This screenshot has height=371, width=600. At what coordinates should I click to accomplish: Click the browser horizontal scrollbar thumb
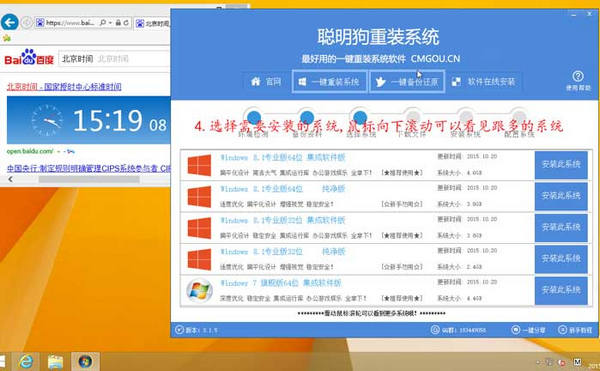(89, 179)
